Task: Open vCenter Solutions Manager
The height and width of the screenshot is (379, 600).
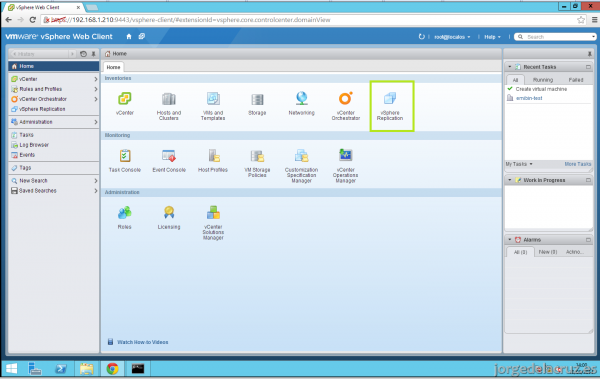Action: tap(213, 212)
